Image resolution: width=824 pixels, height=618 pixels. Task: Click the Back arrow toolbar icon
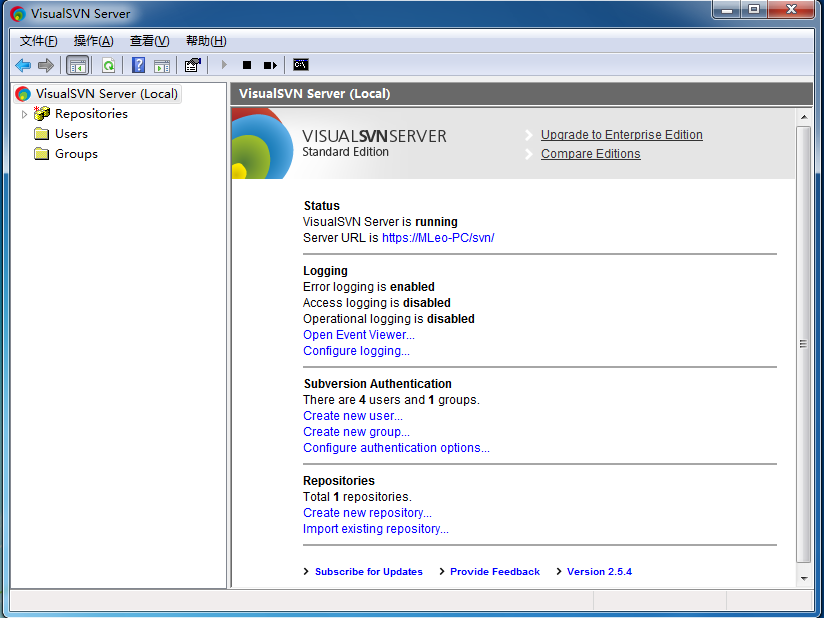point(23,65)
